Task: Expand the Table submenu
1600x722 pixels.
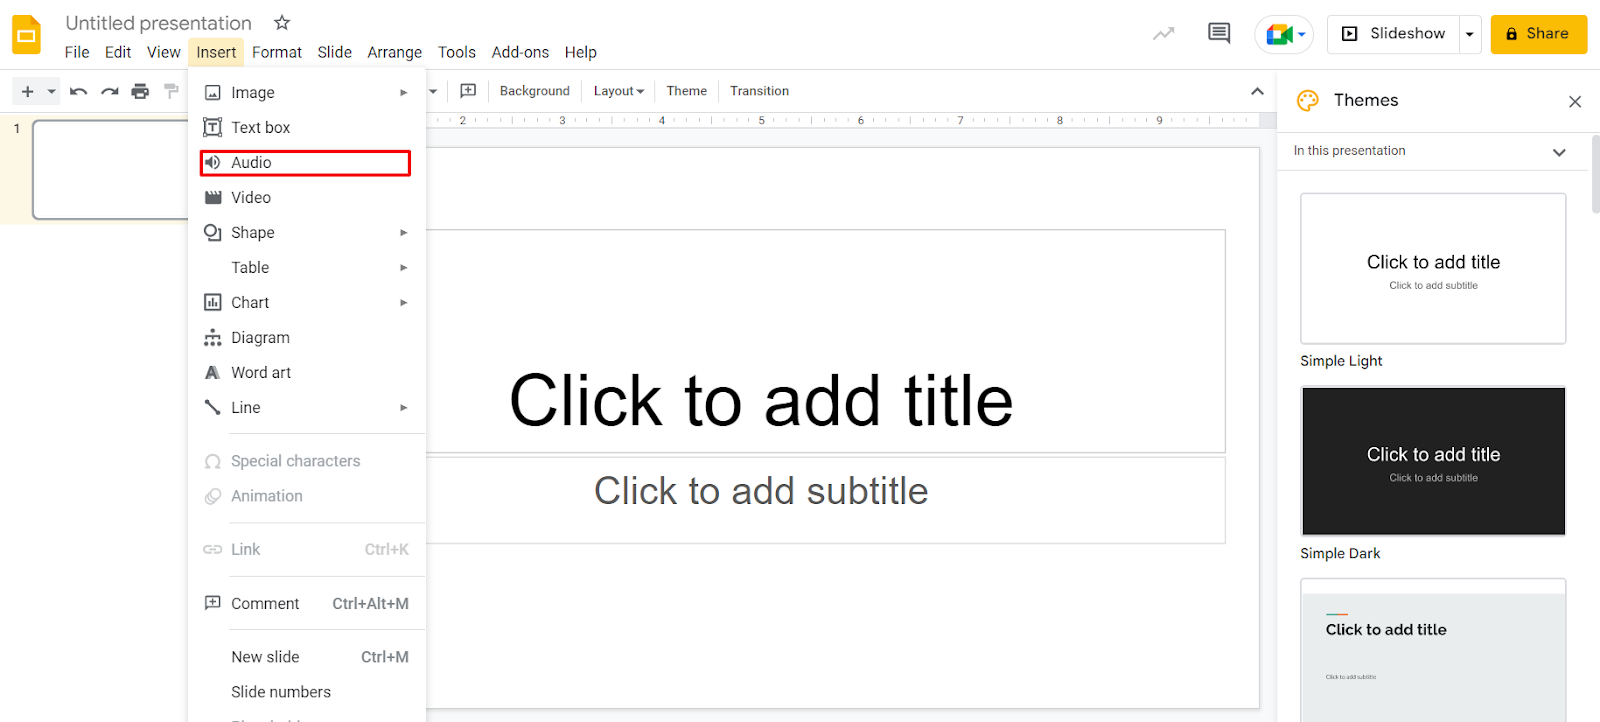Action: pos(307,267)
